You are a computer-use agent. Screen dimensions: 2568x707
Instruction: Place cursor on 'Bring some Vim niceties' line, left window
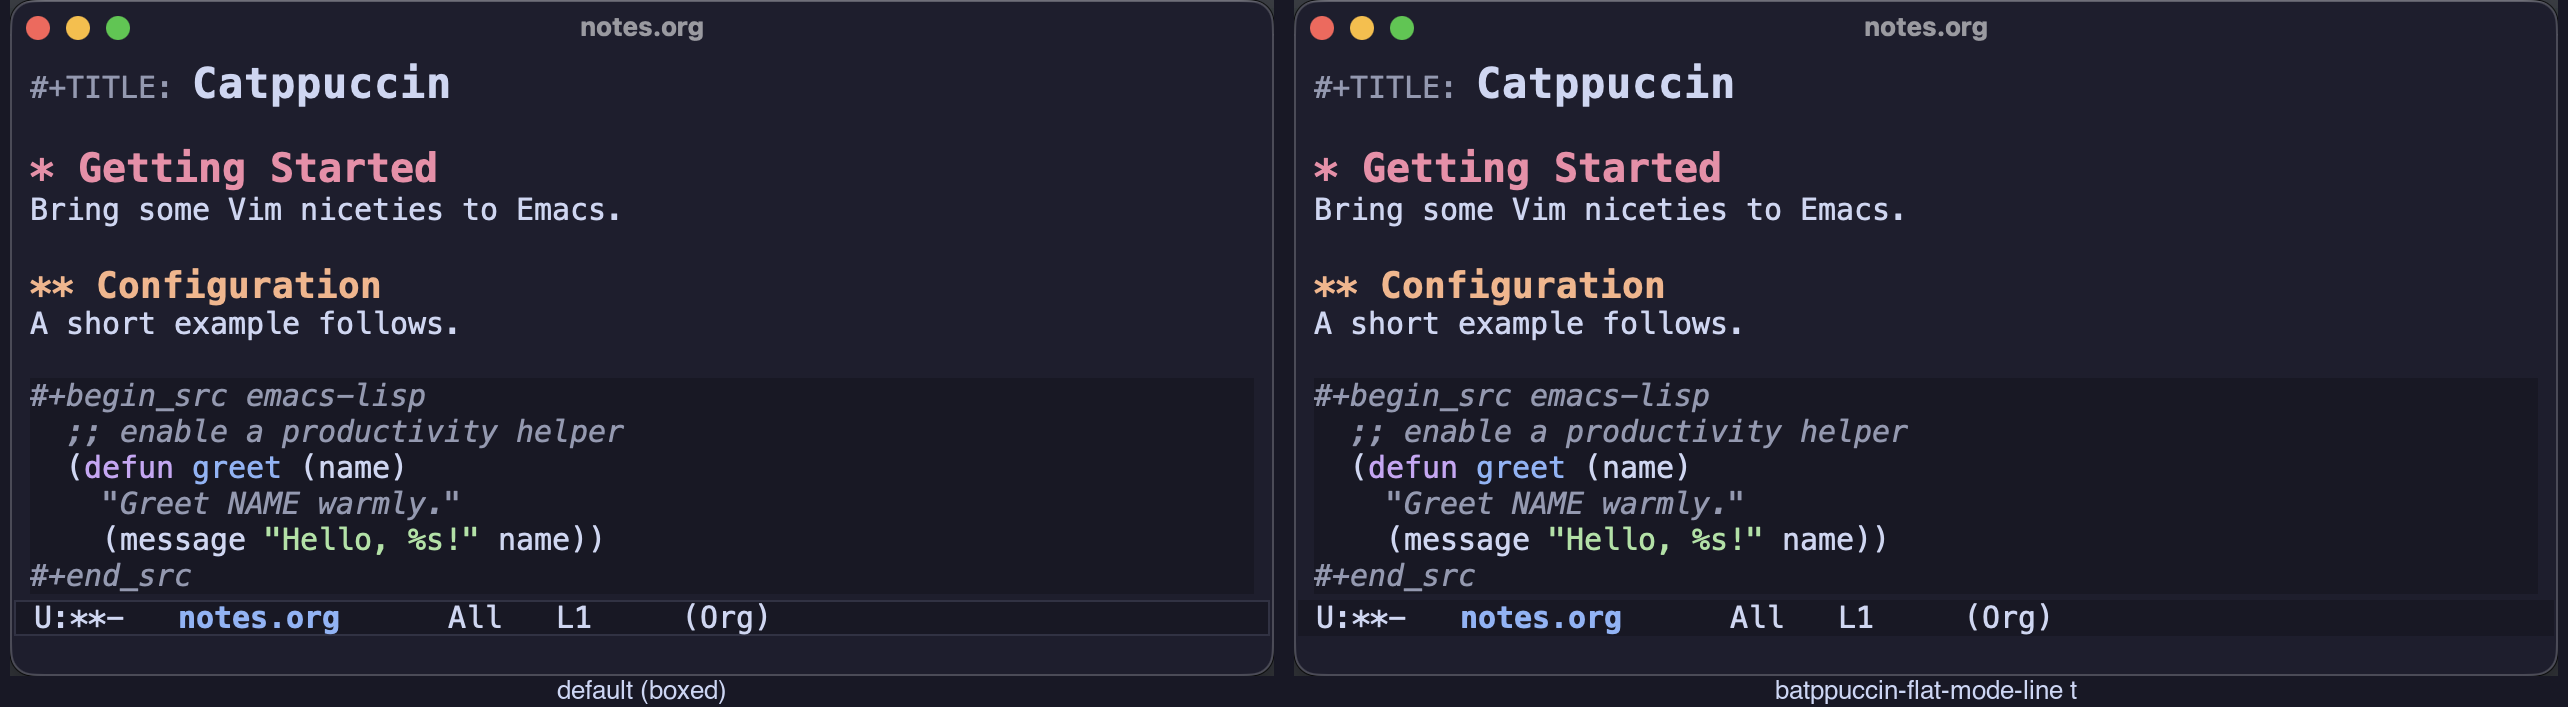pos(326,210)
